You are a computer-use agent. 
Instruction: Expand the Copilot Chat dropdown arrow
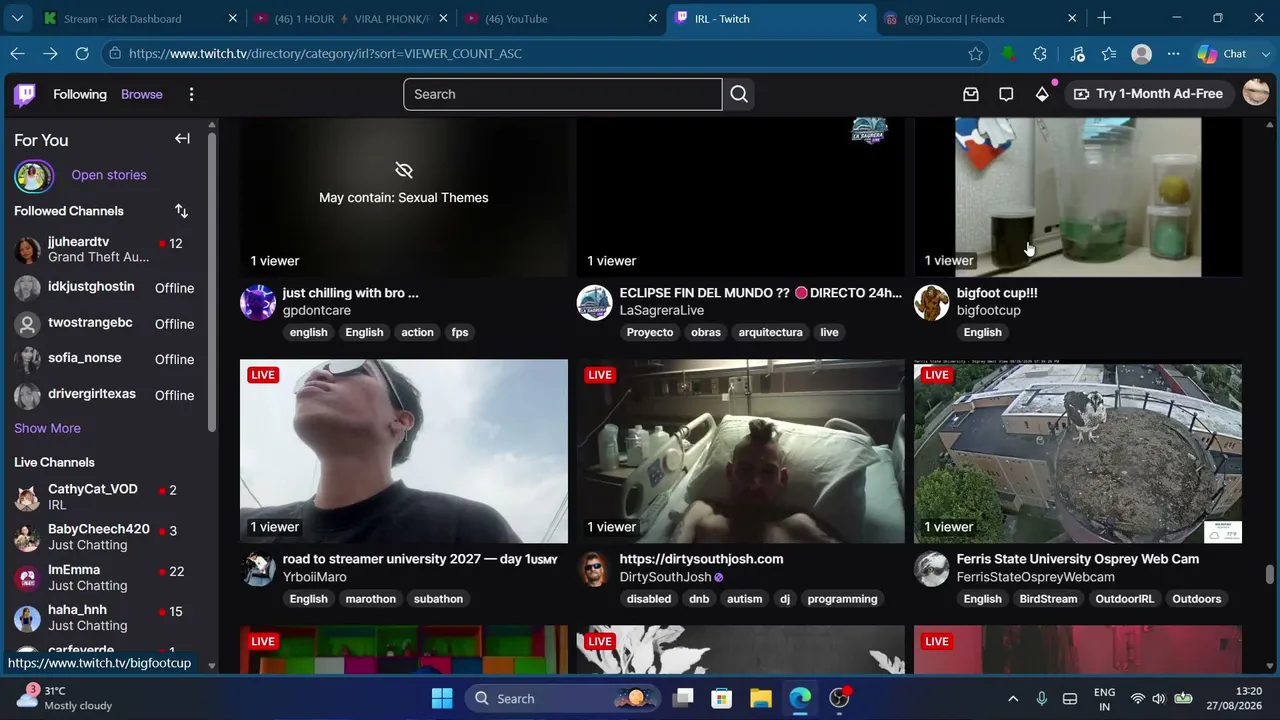point(1265,54)
